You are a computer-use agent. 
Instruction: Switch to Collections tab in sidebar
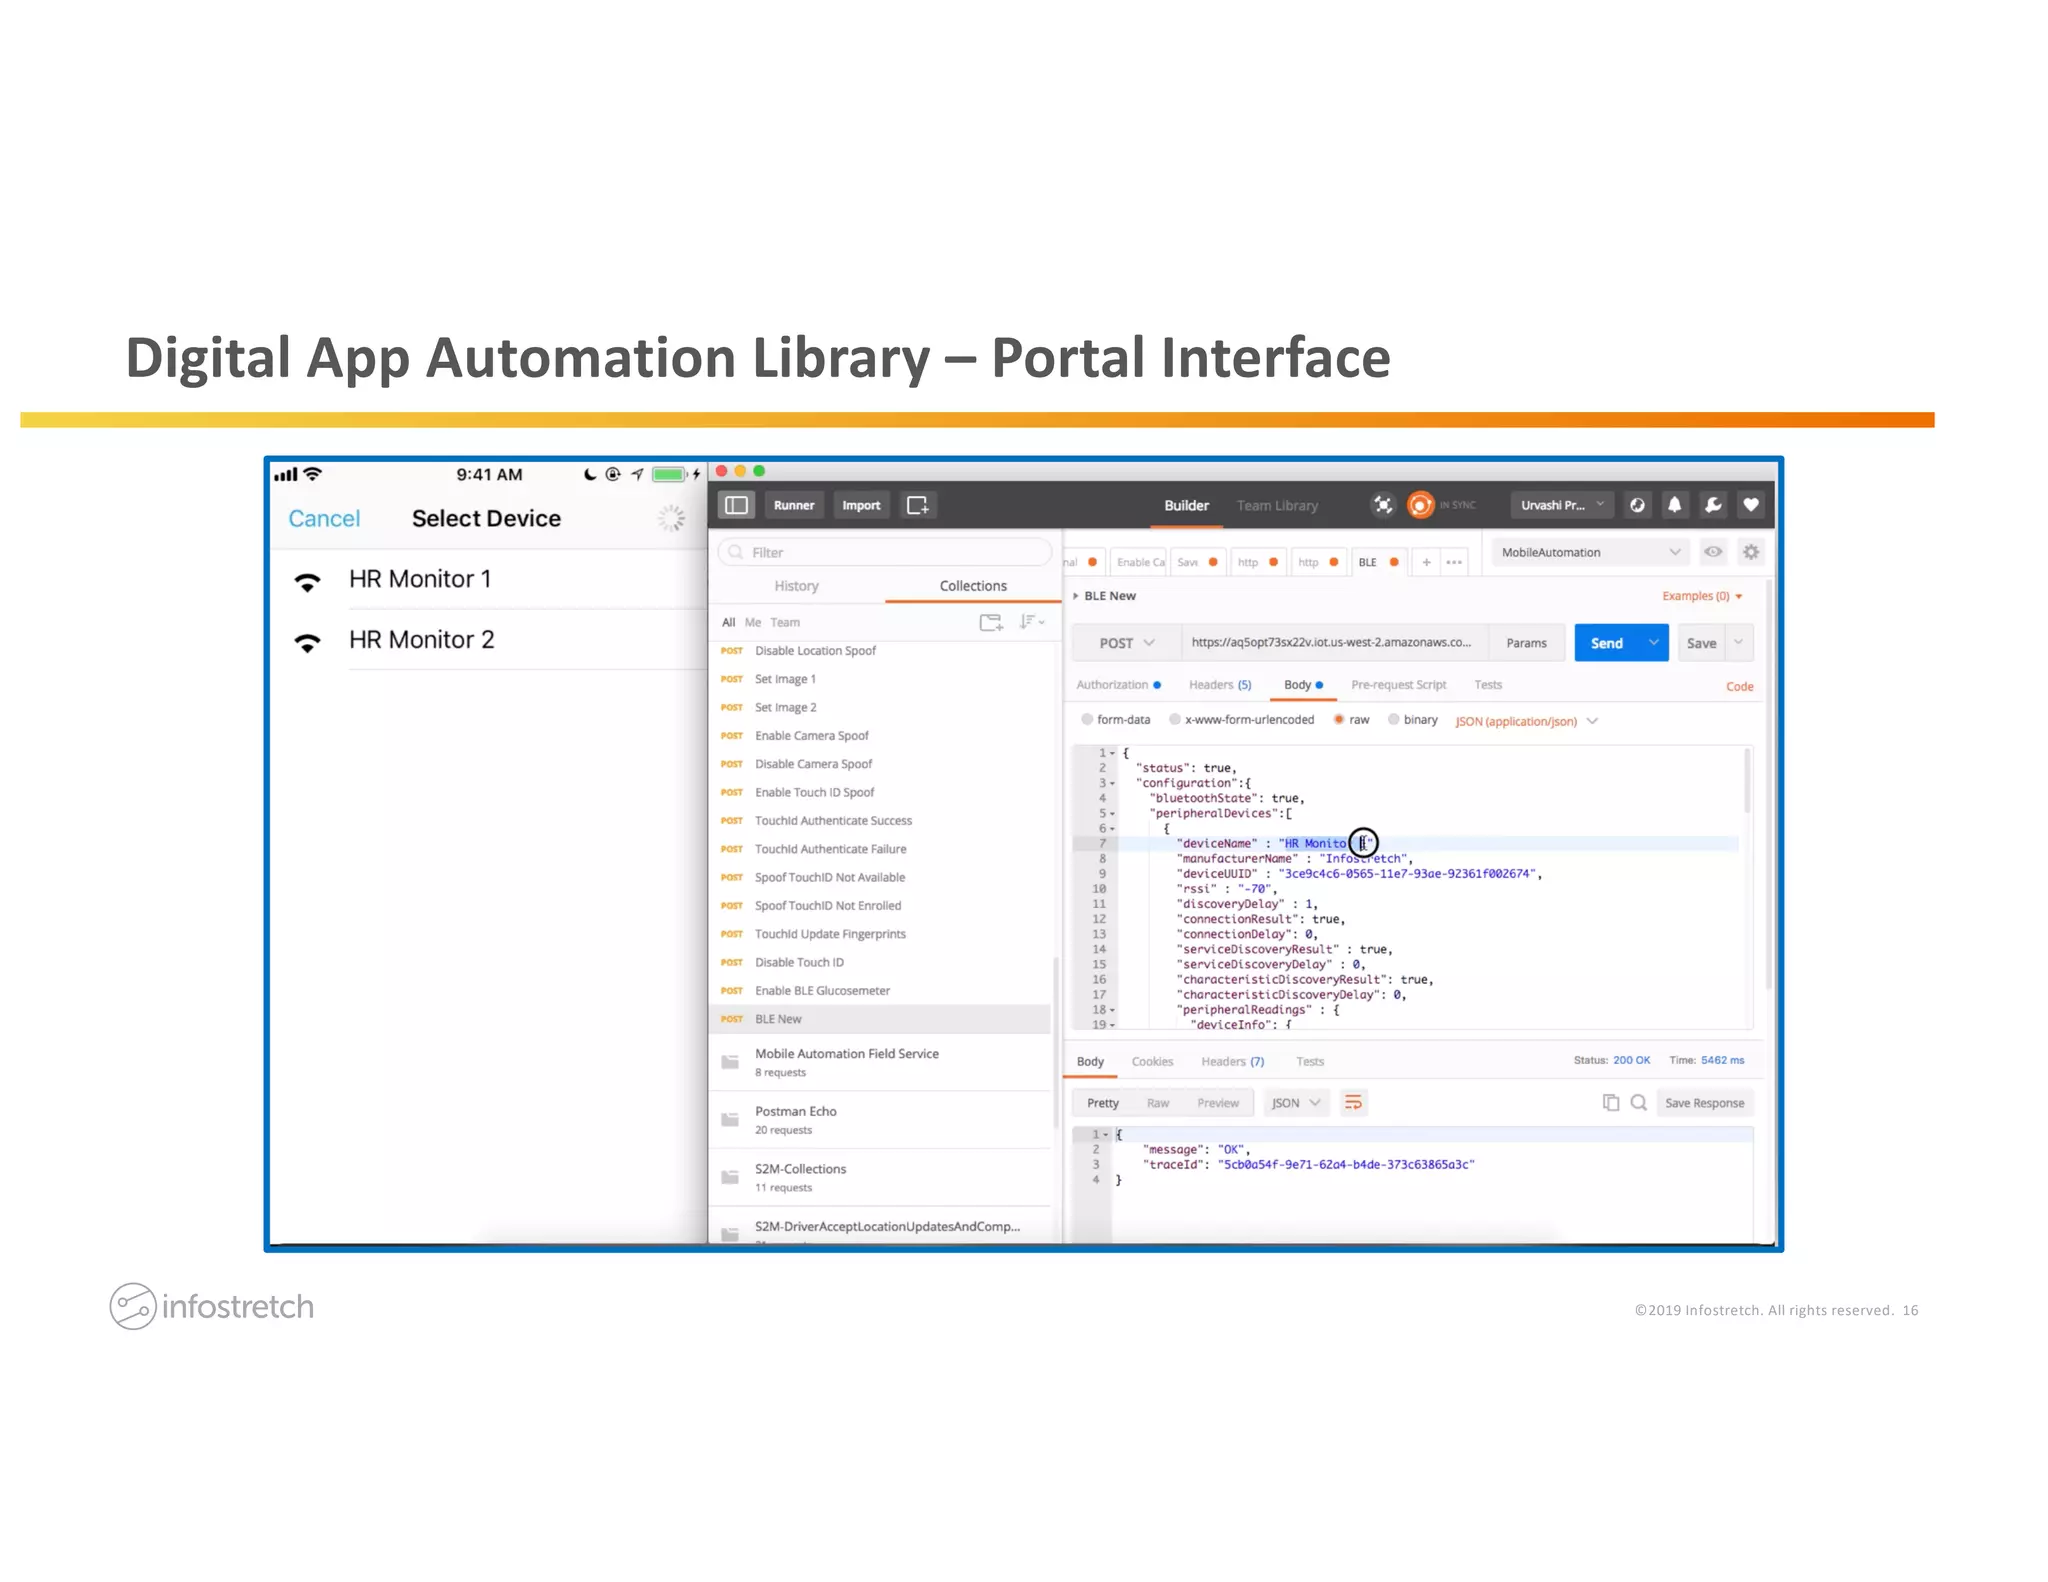[x=973, y=586]
